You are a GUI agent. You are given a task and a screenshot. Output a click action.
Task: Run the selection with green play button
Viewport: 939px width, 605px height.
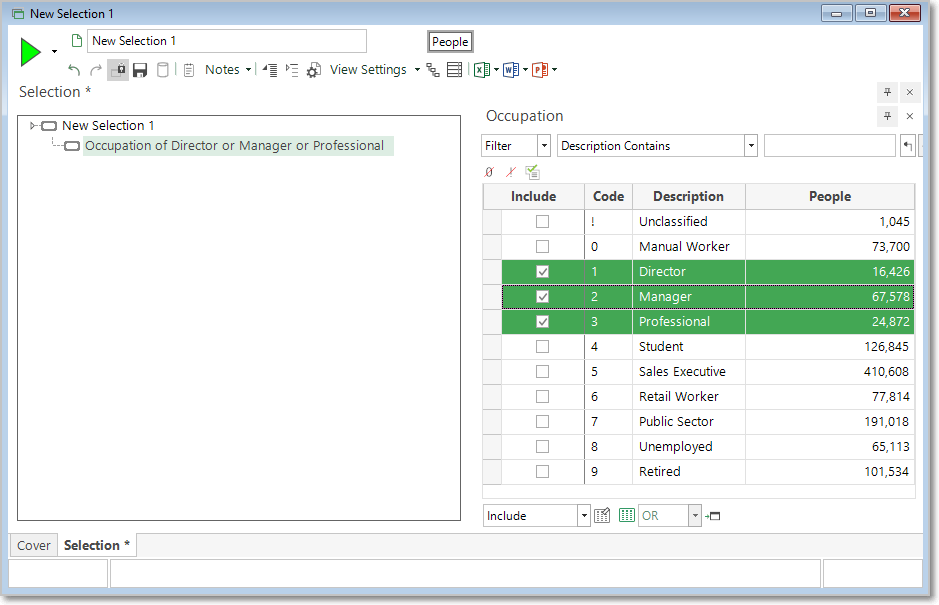pyautogui.click(x=30, y=52)
